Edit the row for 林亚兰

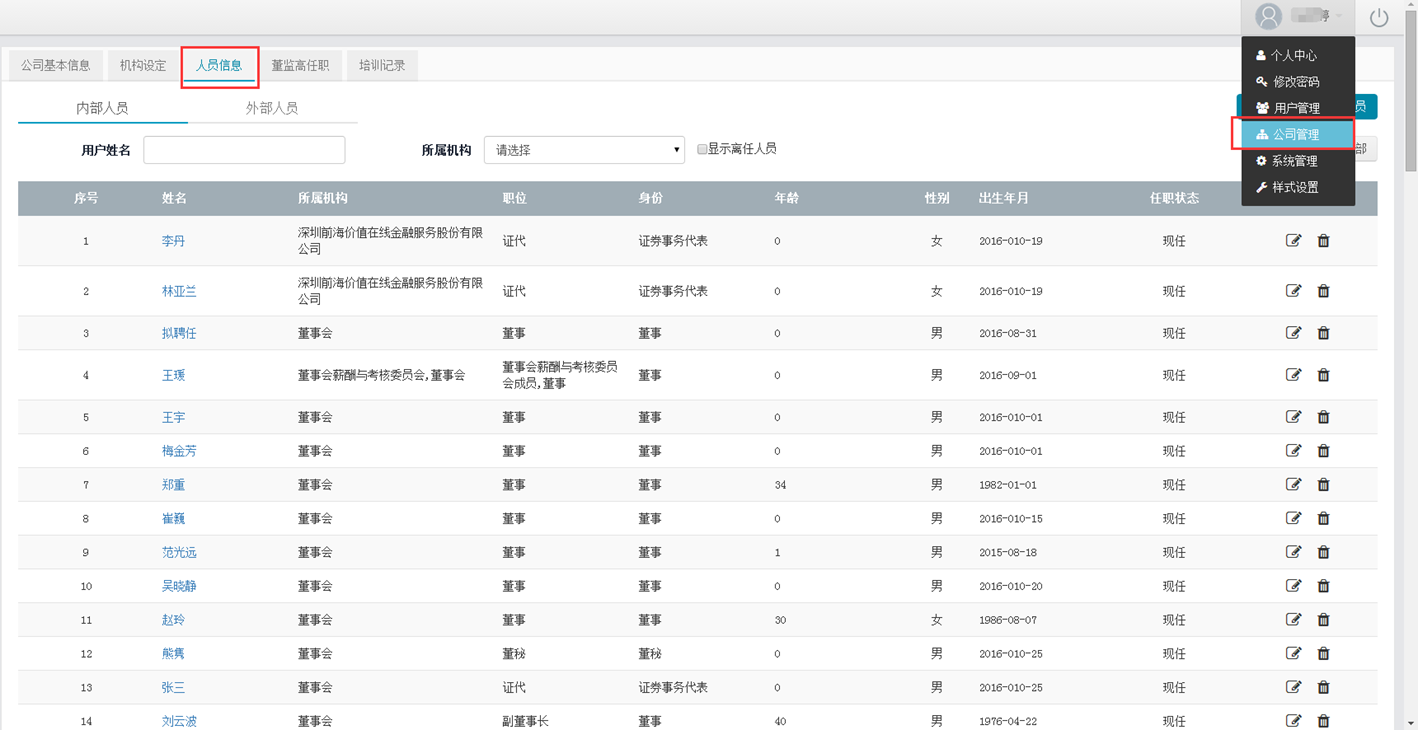pyautogui.click(x=1293, y=291)
